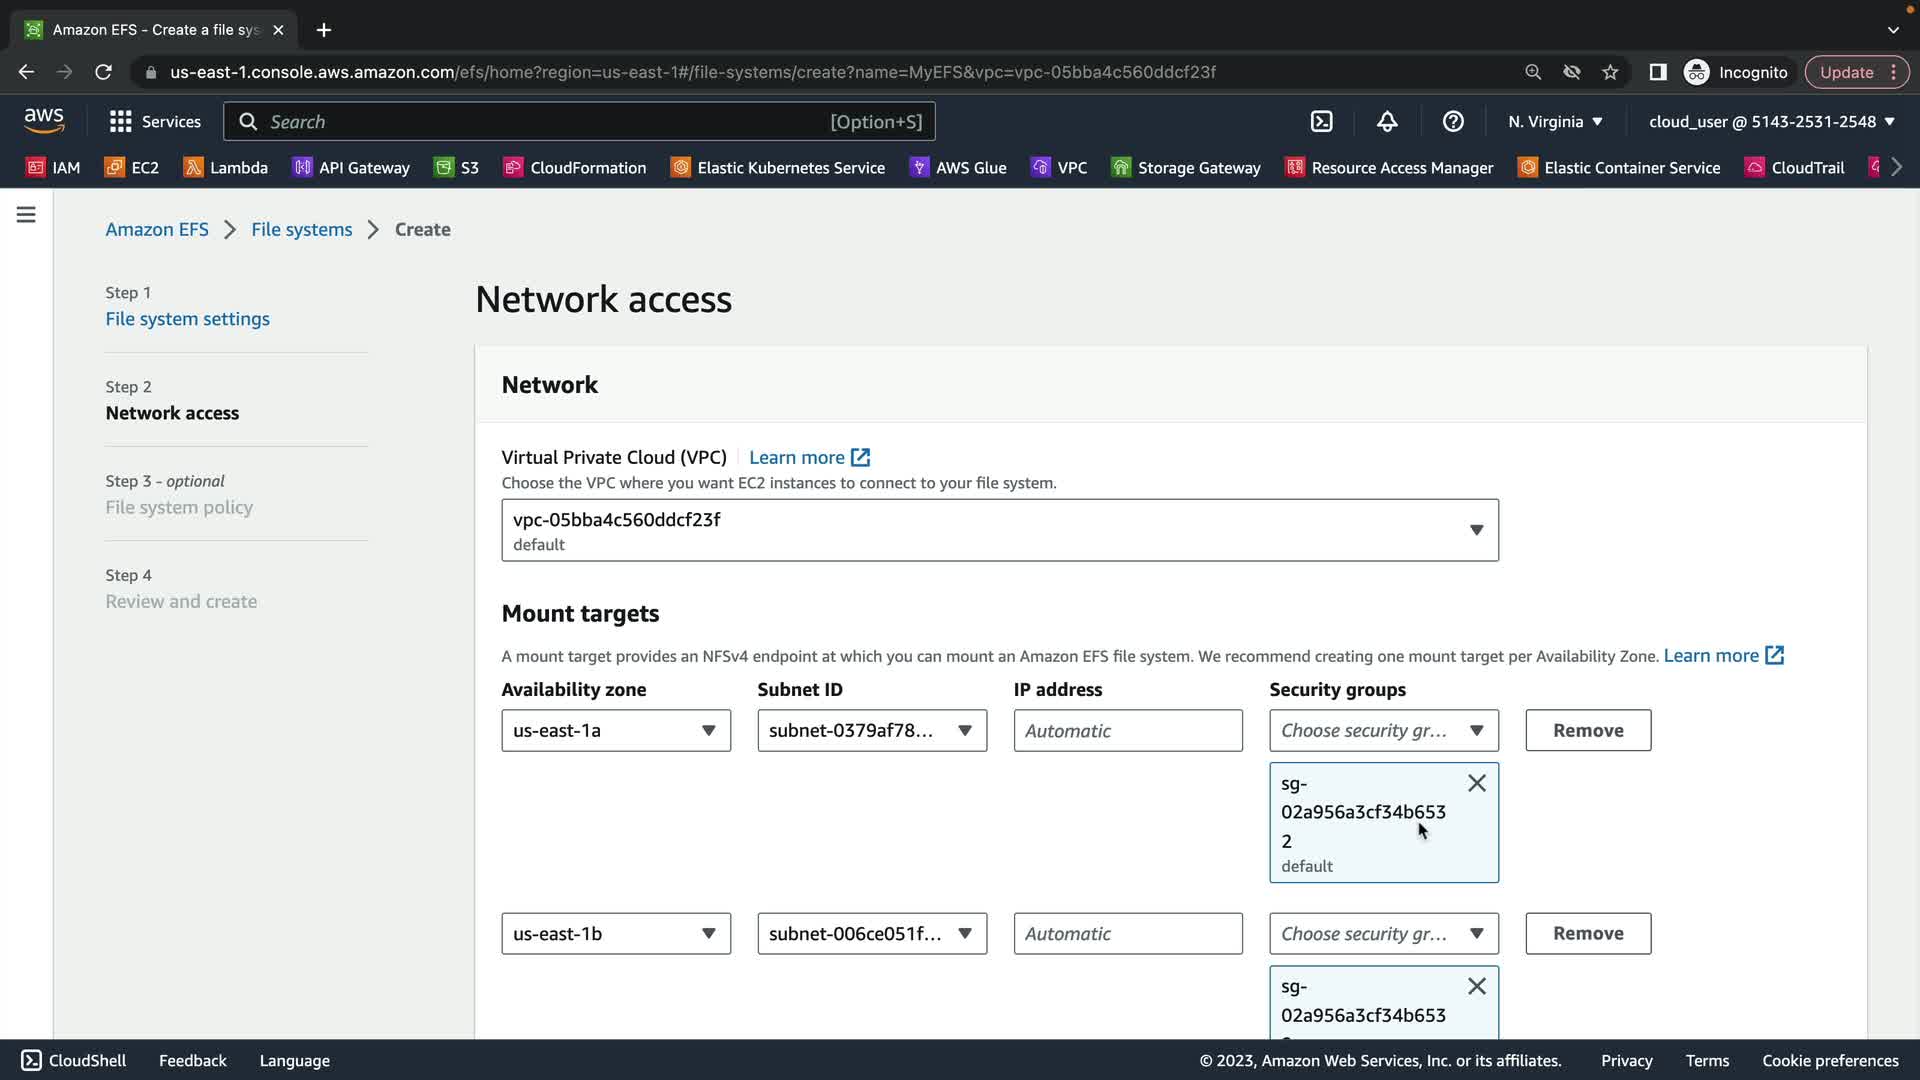Go to Step 1 File system settings
The height and width of the screenshot is (1080, 1920).
[187, 319]
